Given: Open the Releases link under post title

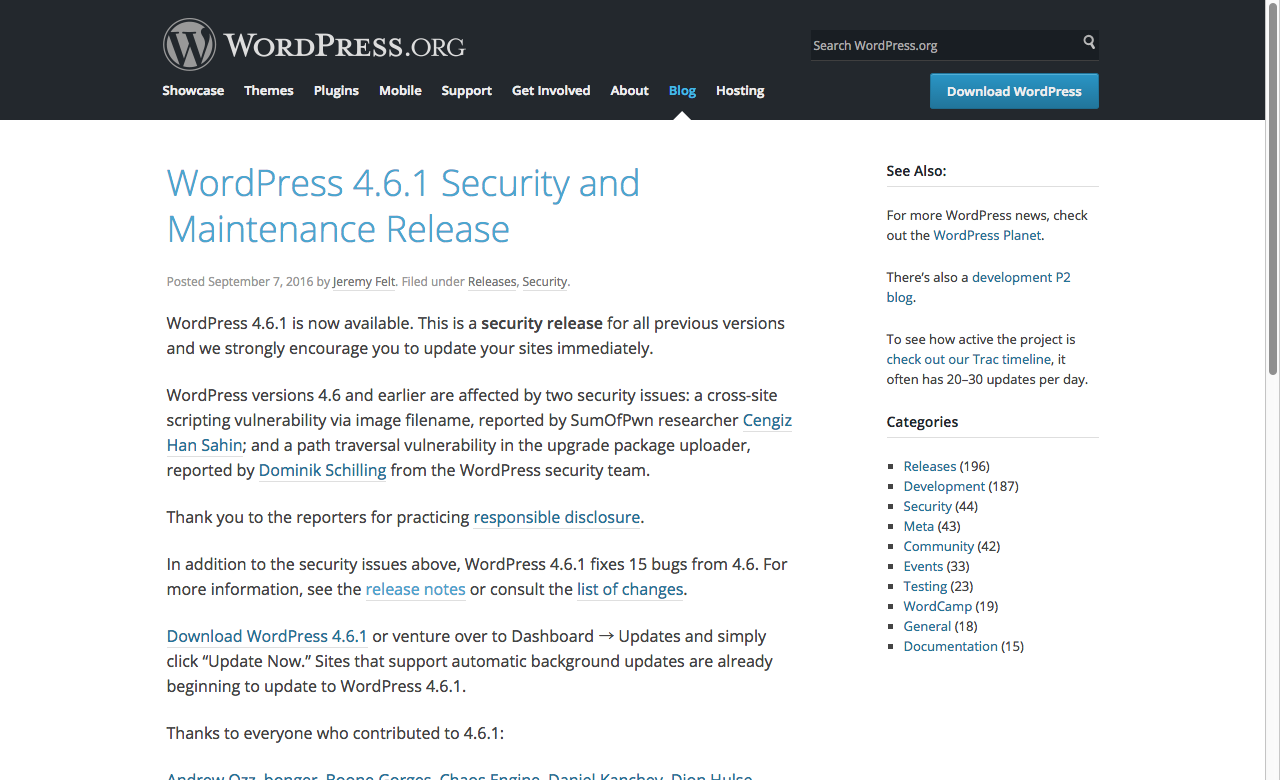Looking at the screenshot, I should click(492, 282).
